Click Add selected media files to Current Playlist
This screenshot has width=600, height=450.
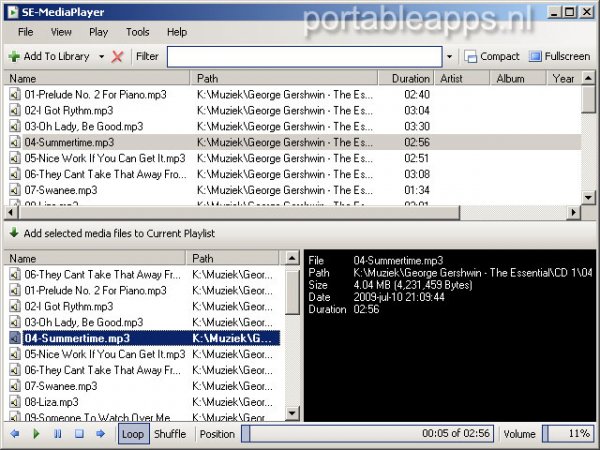[120, 233]
